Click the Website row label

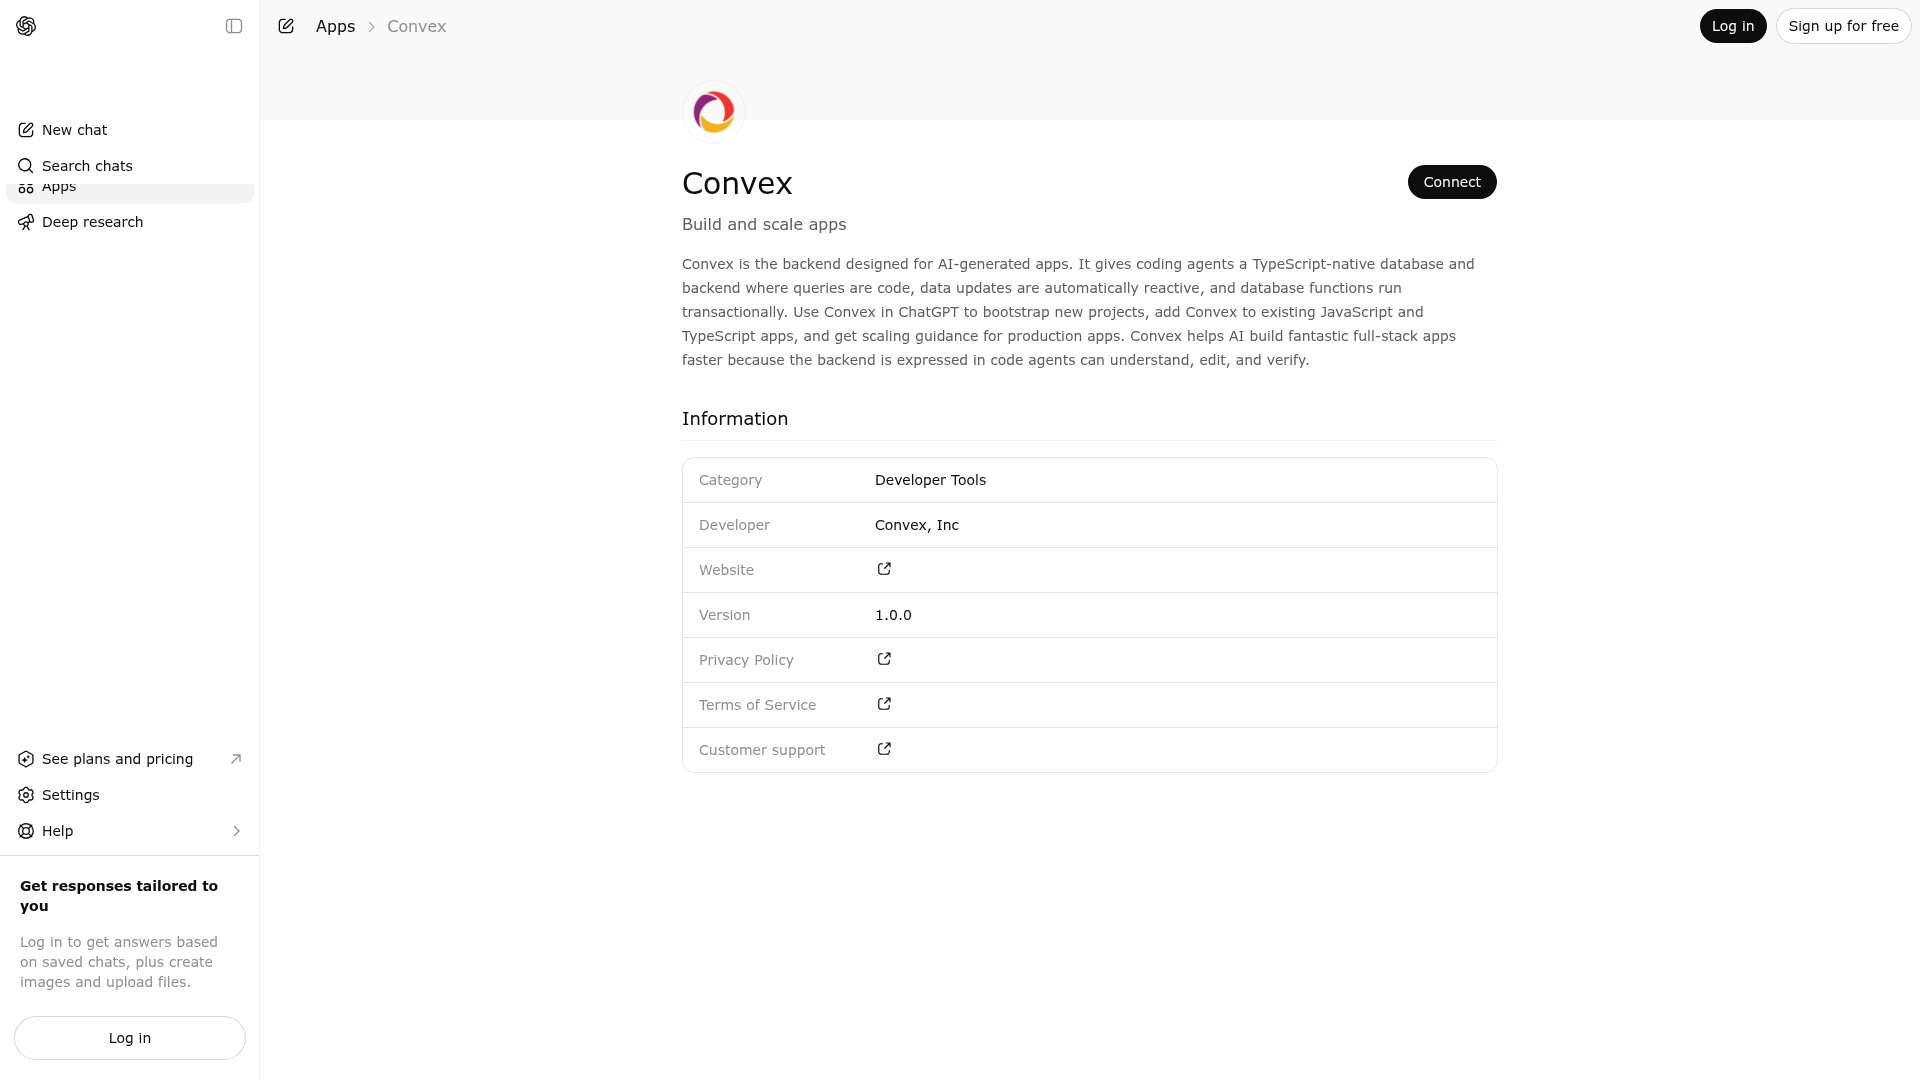726,570
